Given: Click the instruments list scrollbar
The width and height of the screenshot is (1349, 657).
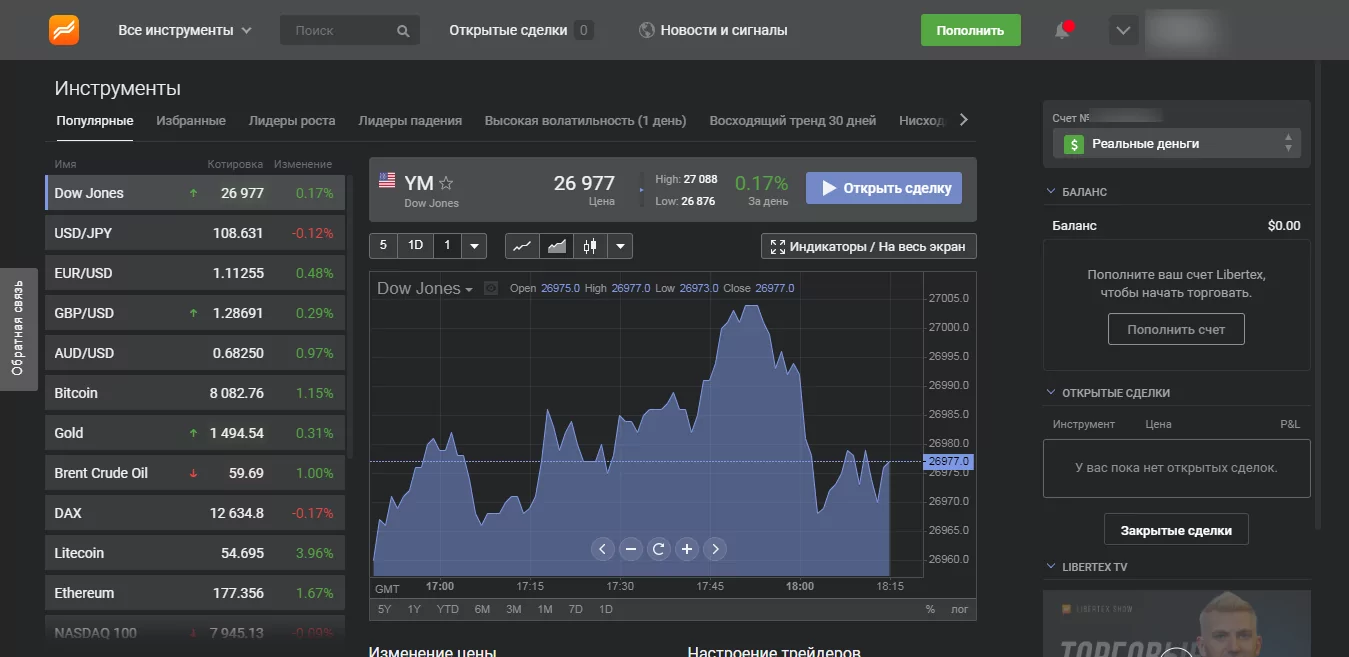Looking at the screenshot, I should 349,316.
